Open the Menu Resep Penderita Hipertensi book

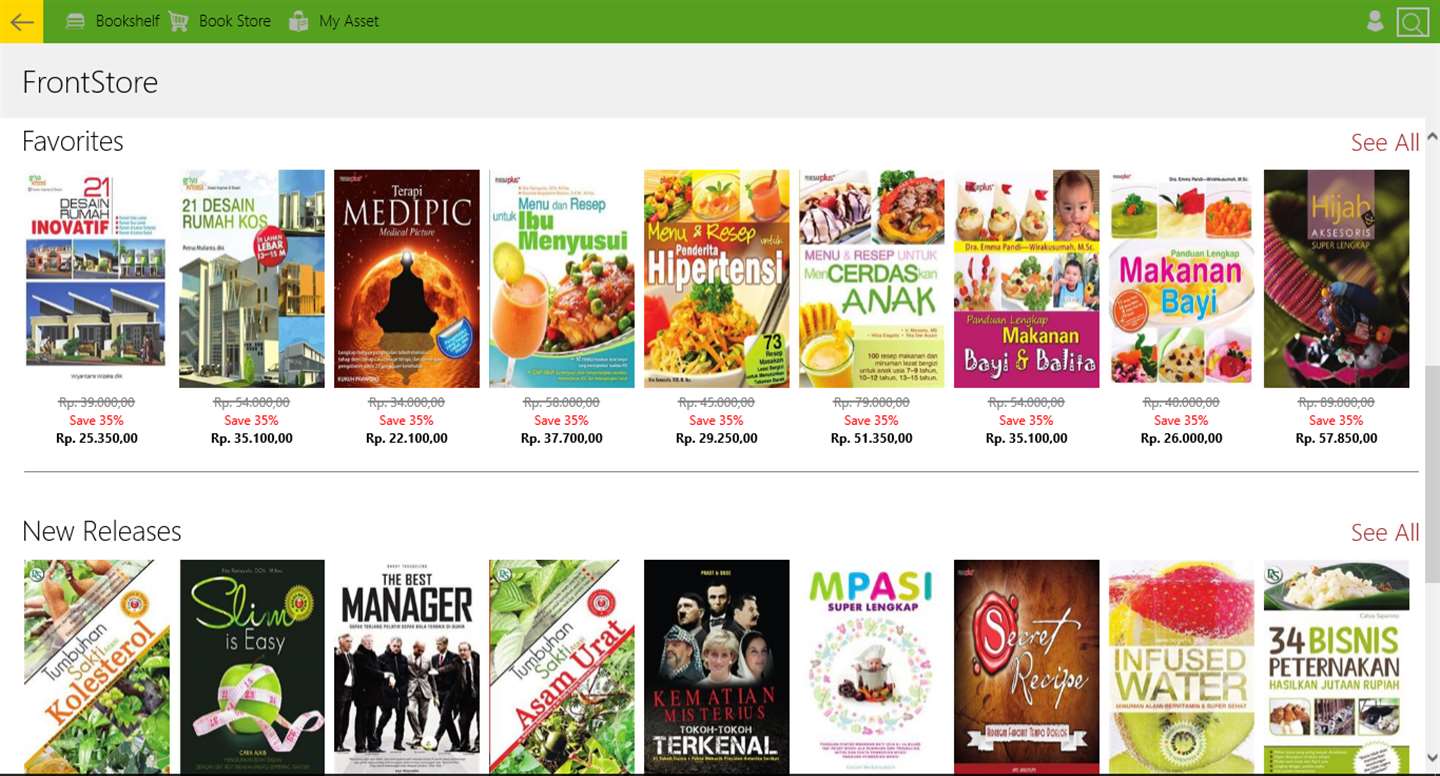coord(717,279)
